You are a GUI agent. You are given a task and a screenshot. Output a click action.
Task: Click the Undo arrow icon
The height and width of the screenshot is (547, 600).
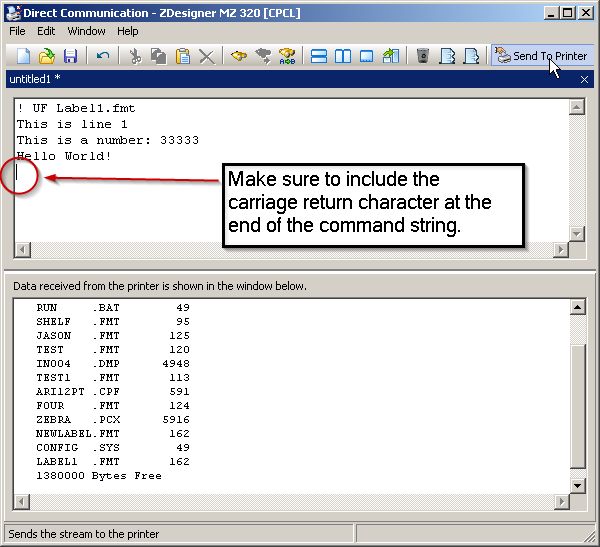pyautogui.click(x=103, y=56)
